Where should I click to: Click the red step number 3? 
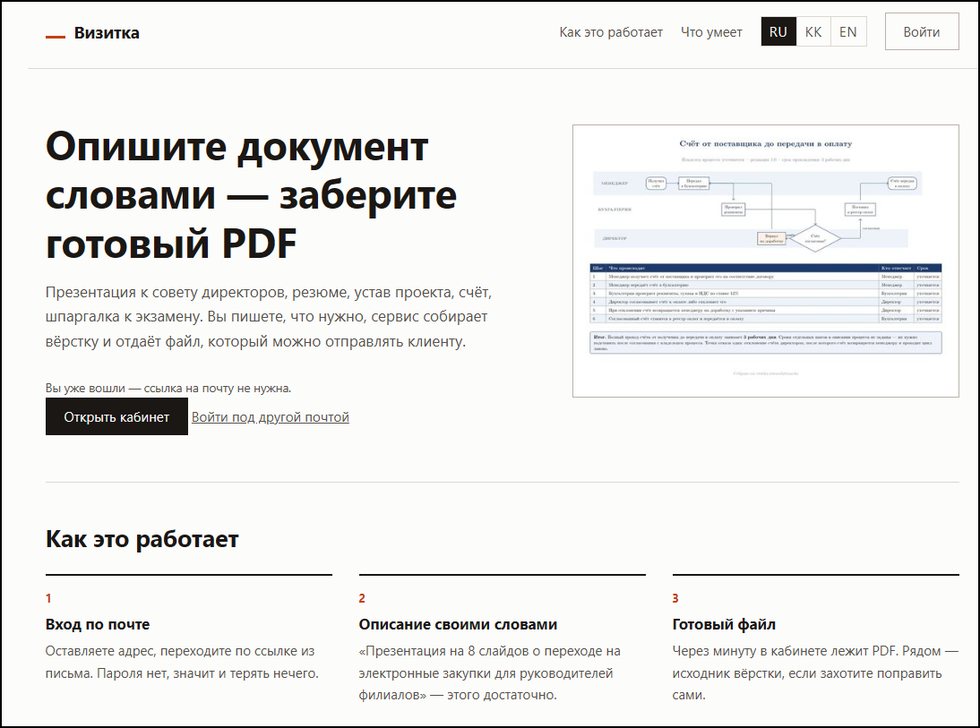(675, 599)
